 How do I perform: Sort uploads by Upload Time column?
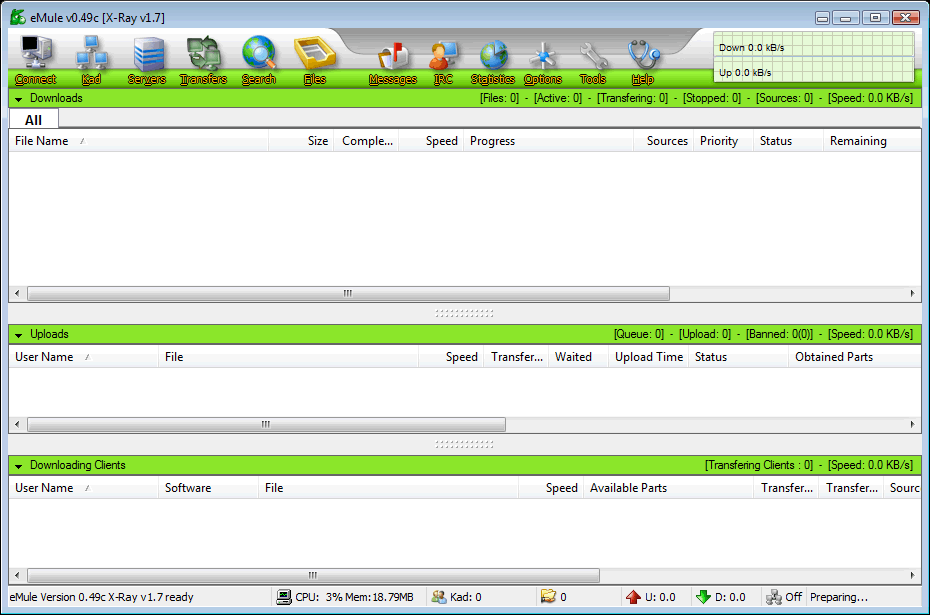click(648, 357)
